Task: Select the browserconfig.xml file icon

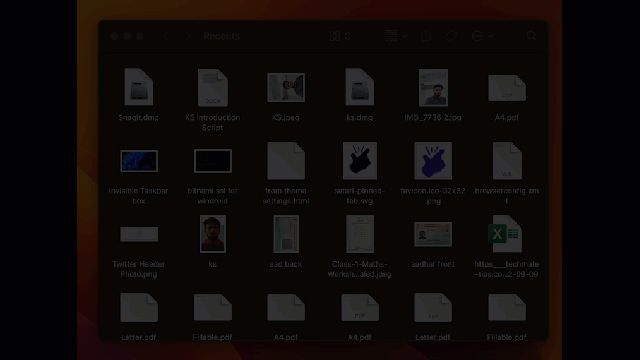Action: pyautogui.click(x=507, y=161)
